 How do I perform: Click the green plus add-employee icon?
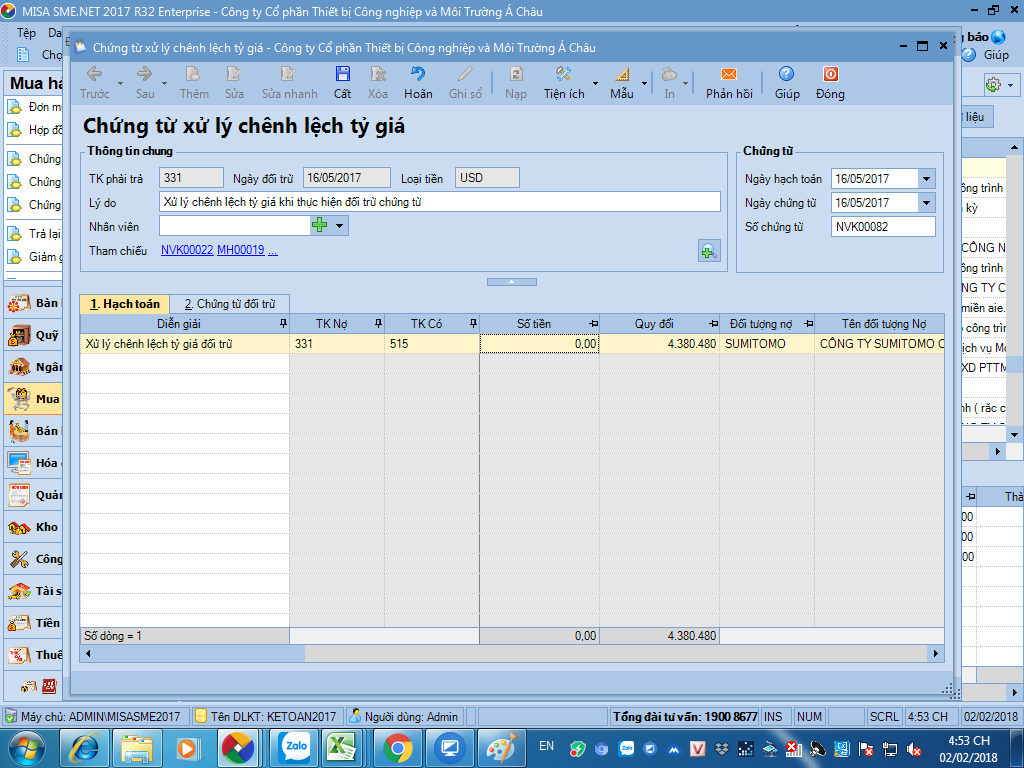319,225
